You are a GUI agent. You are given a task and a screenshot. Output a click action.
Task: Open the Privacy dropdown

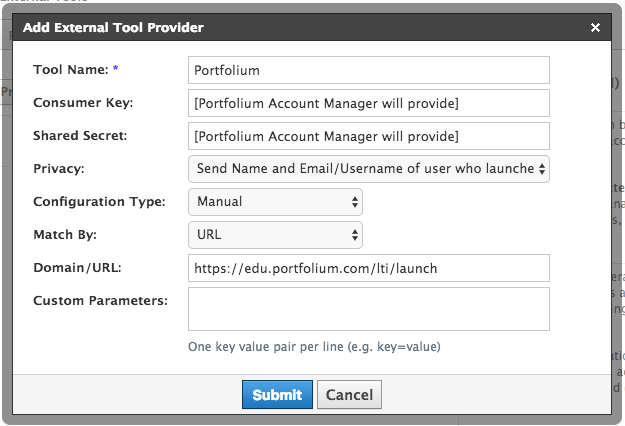coord(368,169)
